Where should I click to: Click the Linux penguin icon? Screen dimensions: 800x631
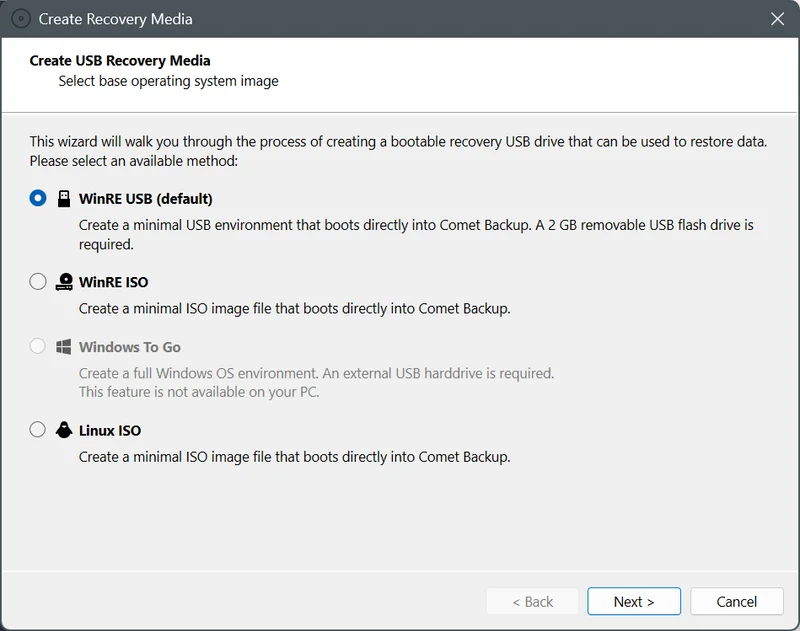pyautogui.click(x=64, y=430)
